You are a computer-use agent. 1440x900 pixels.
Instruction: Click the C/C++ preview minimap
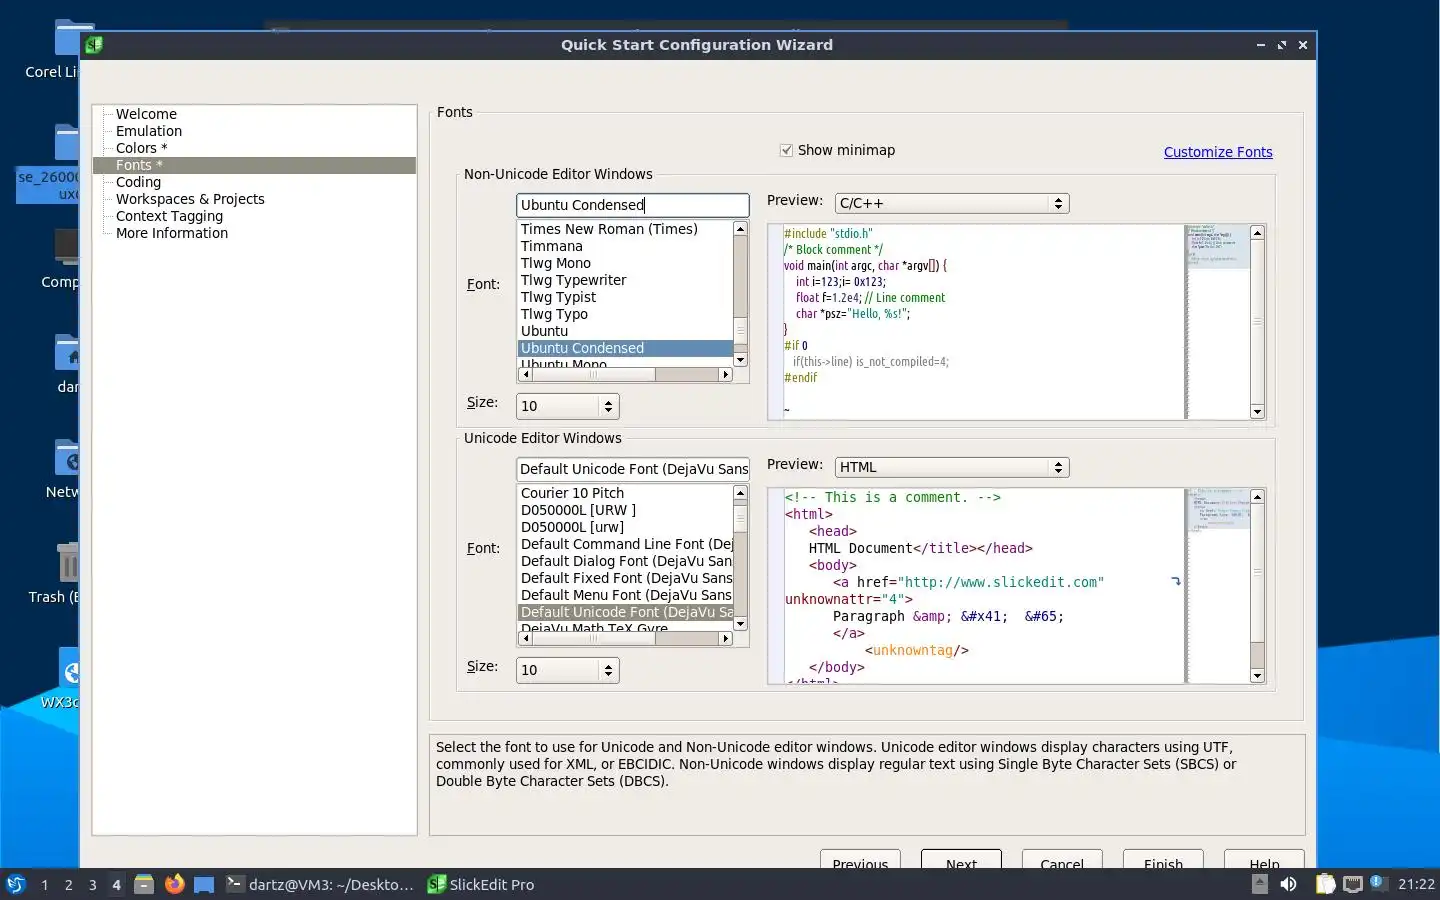click(1218, 320)
